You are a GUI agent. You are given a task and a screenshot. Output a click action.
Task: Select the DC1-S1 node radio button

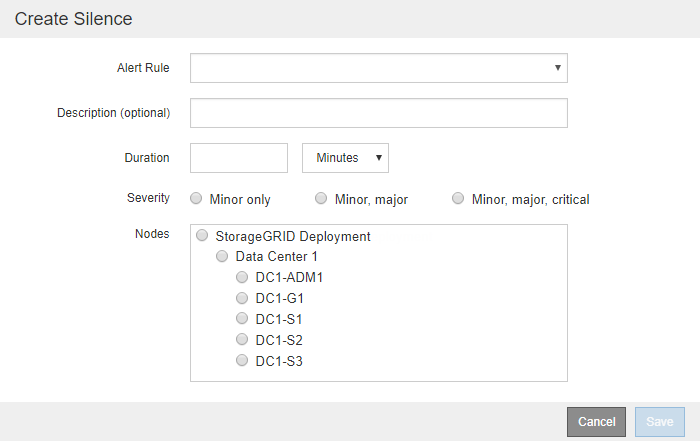click(x=242, y=319)
